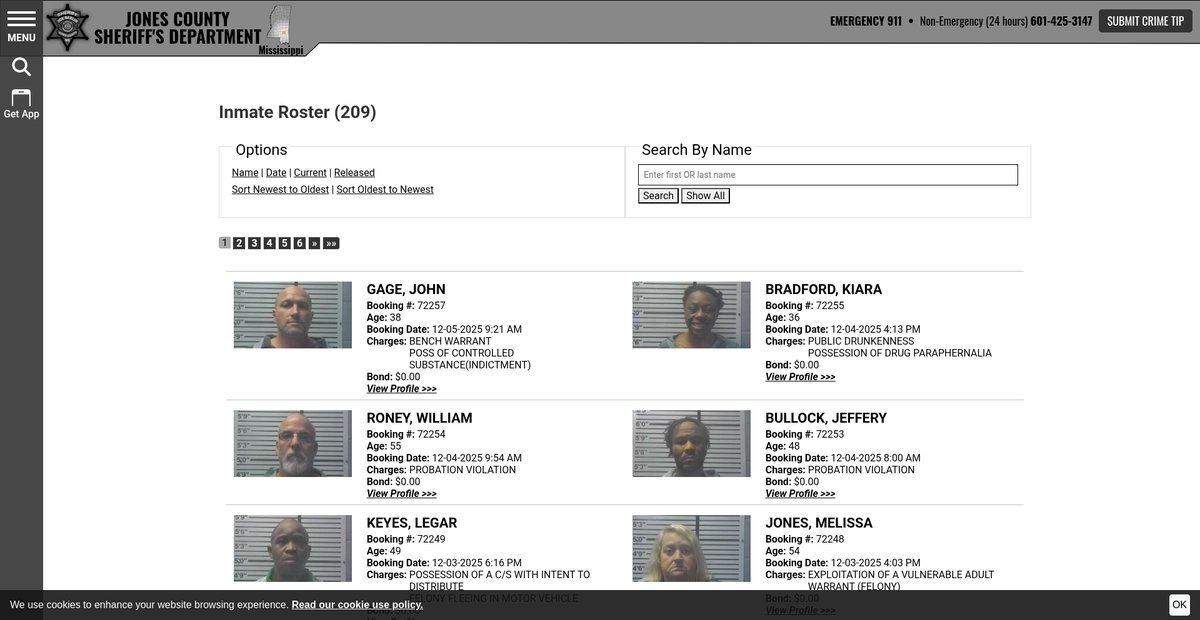Screen dimensions: 1200x620
Task: Click booking number 72249 for Legar Keyes
Action: click(x=431, y=540)
